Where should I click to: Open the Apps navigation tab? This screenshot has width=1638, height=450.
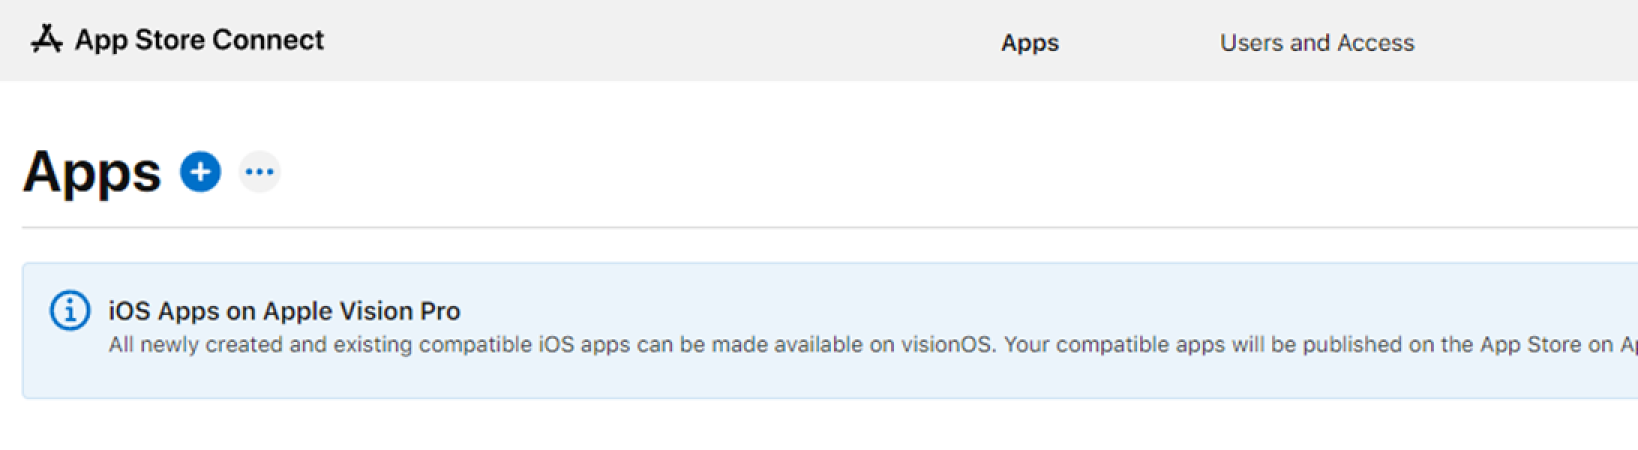coord(1029,43)
